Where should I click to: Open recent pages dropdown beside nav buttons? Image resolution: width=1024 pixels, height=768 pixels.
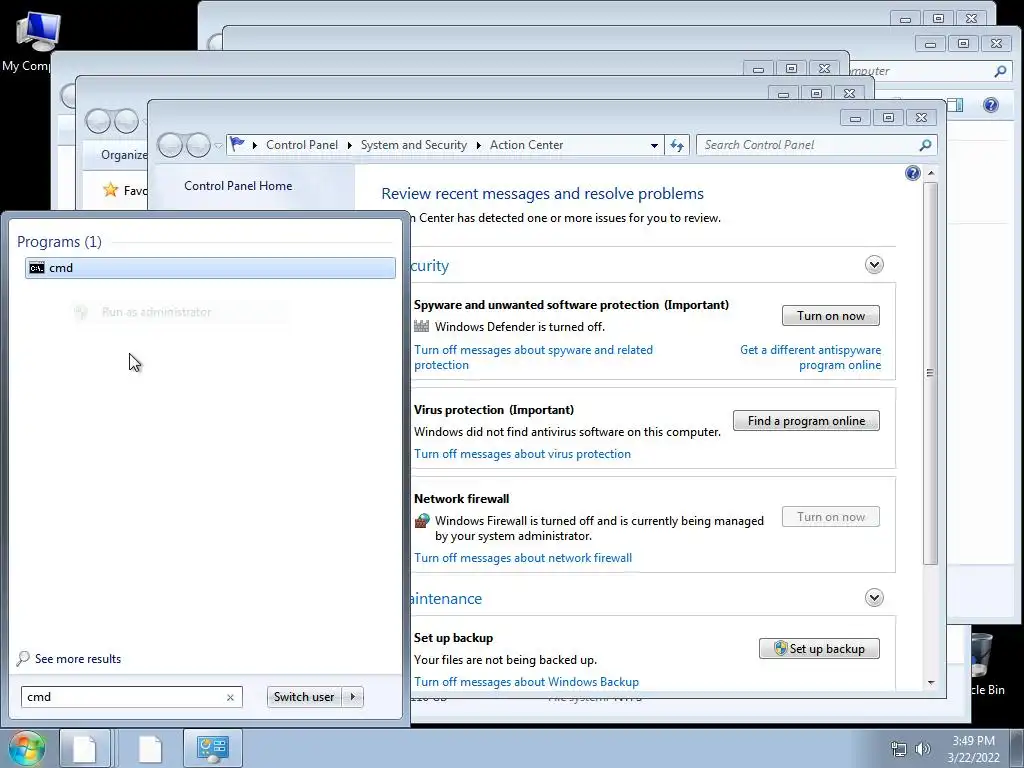(x=218, y=145)
